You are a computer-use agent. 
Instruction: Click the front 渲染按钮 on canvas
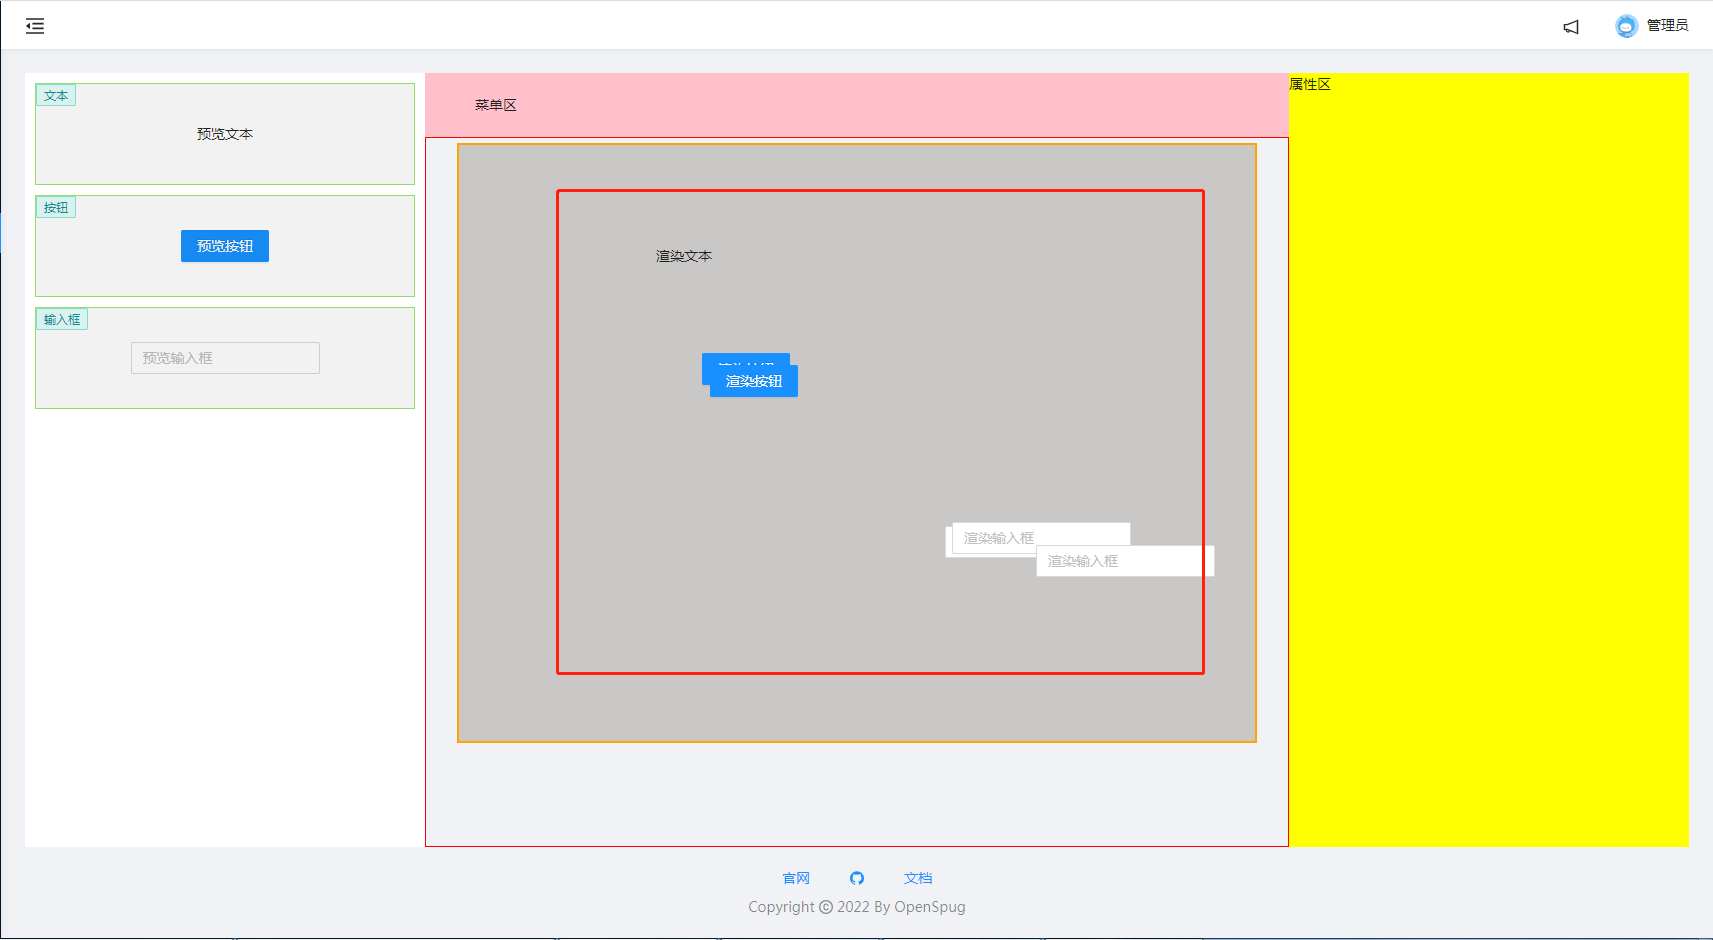754,381
